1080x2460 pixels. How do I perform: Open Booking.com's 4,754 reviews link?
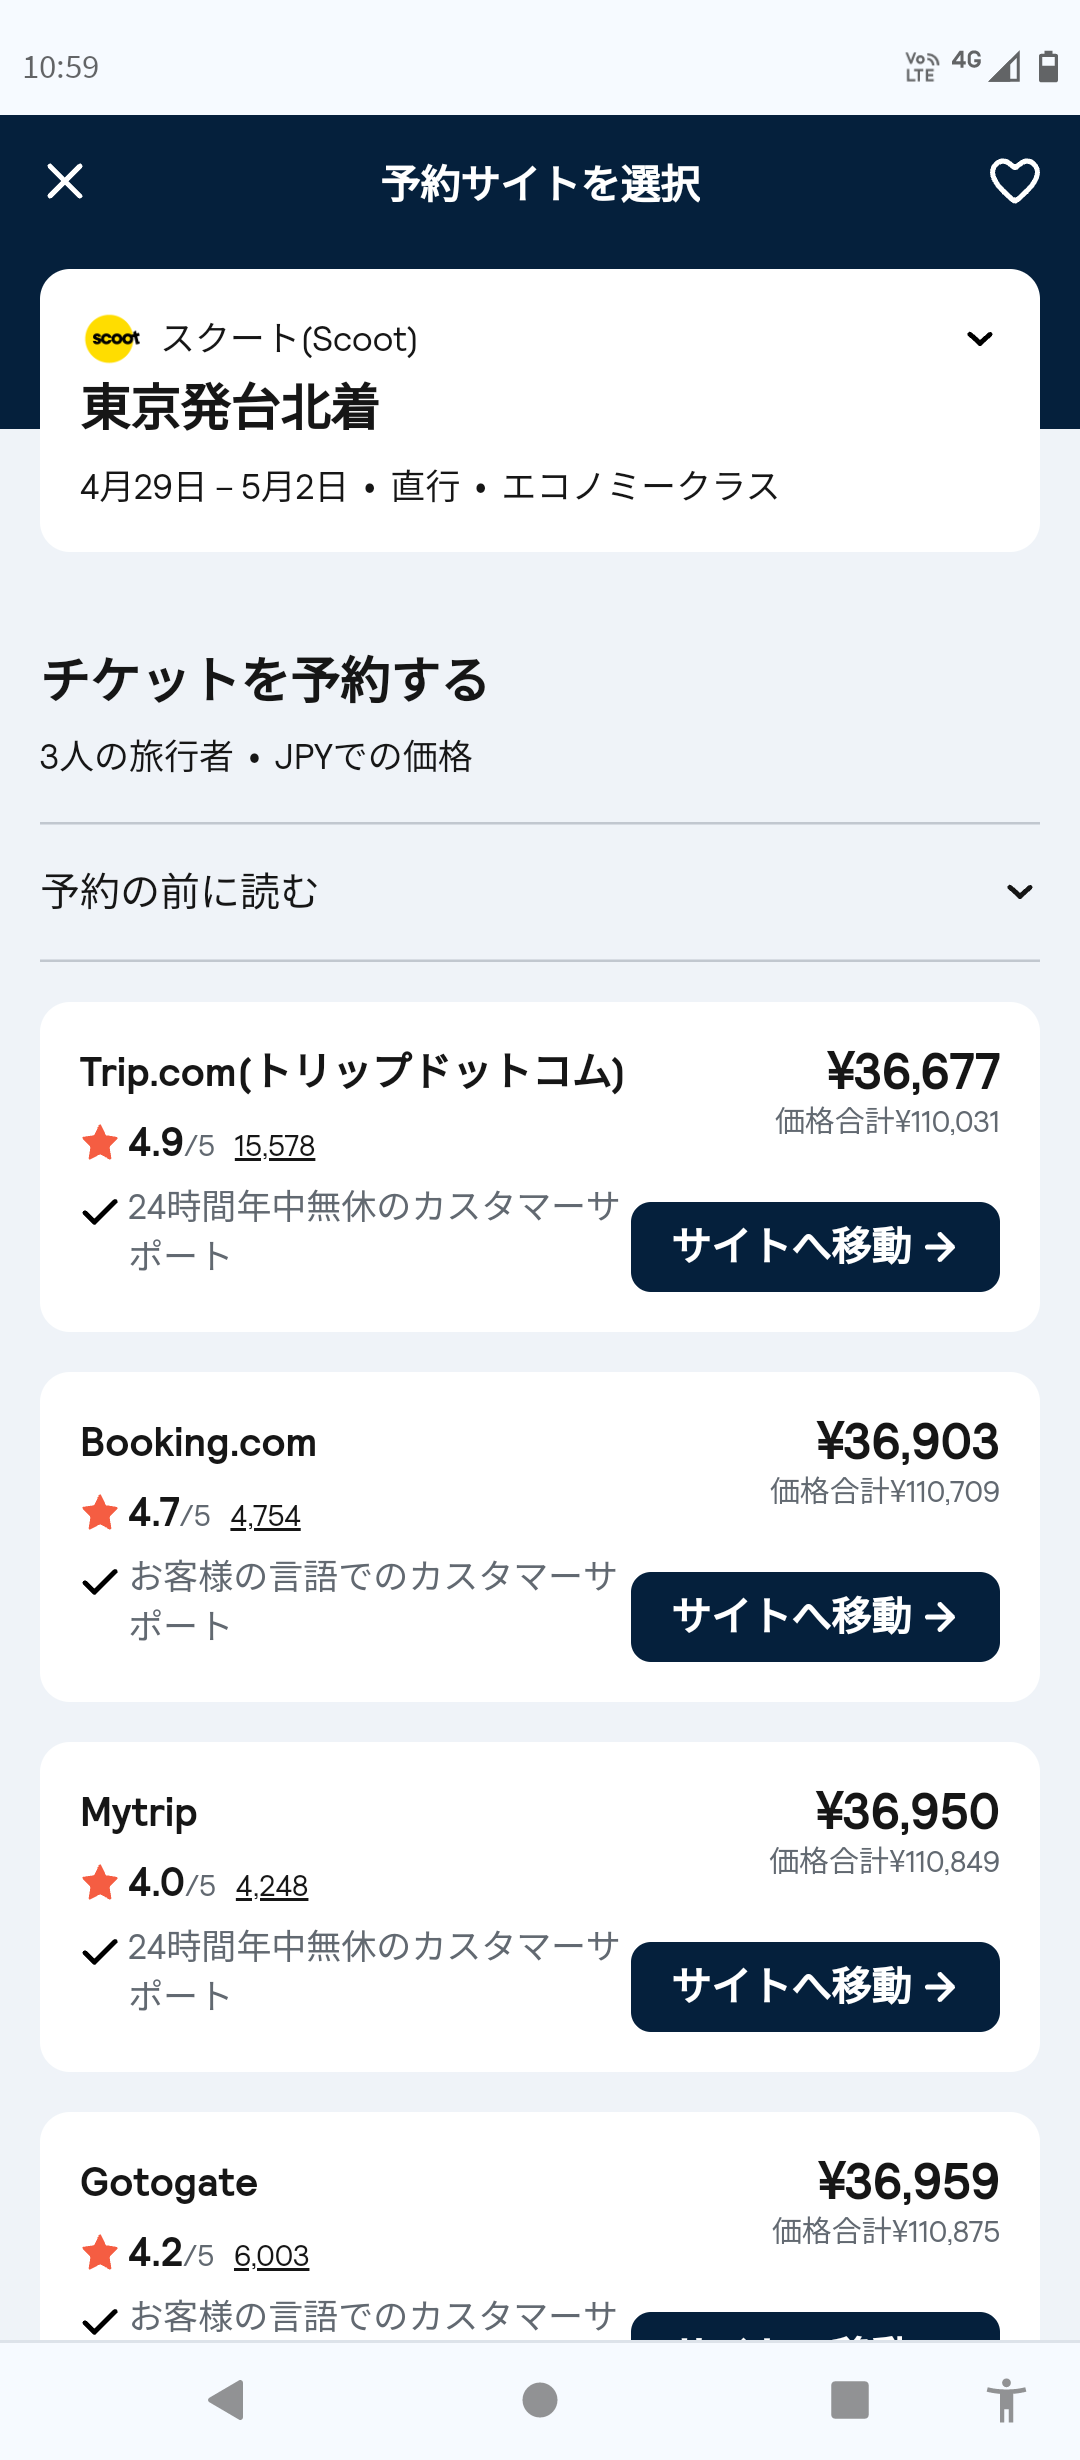(266, 1516)
